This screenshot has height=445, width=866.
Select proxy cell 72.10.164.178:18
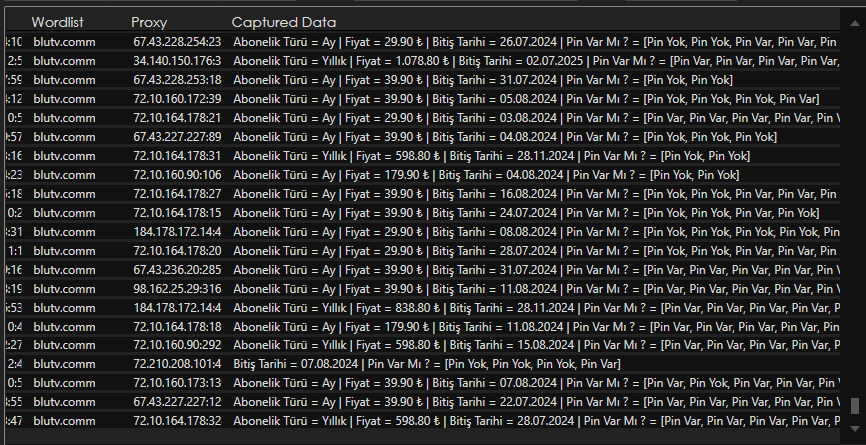[x=177, y=327]
